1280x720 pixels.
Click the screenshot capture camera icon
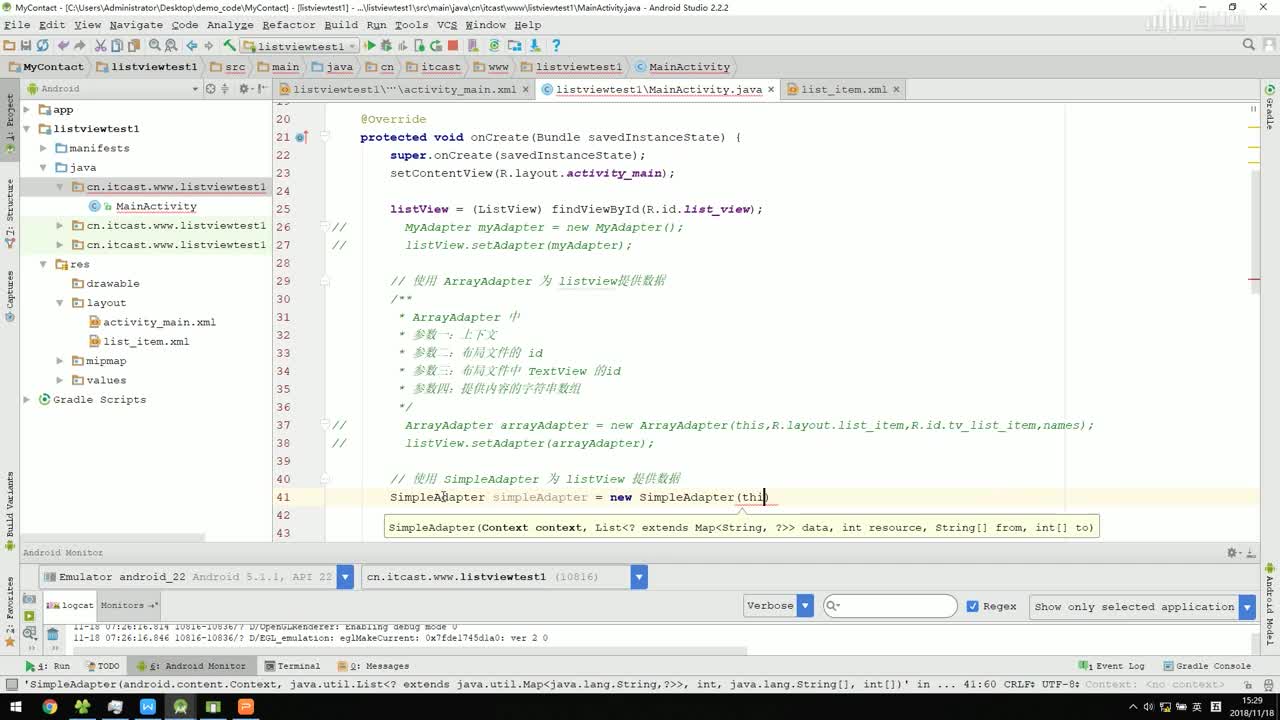point(28,597)
